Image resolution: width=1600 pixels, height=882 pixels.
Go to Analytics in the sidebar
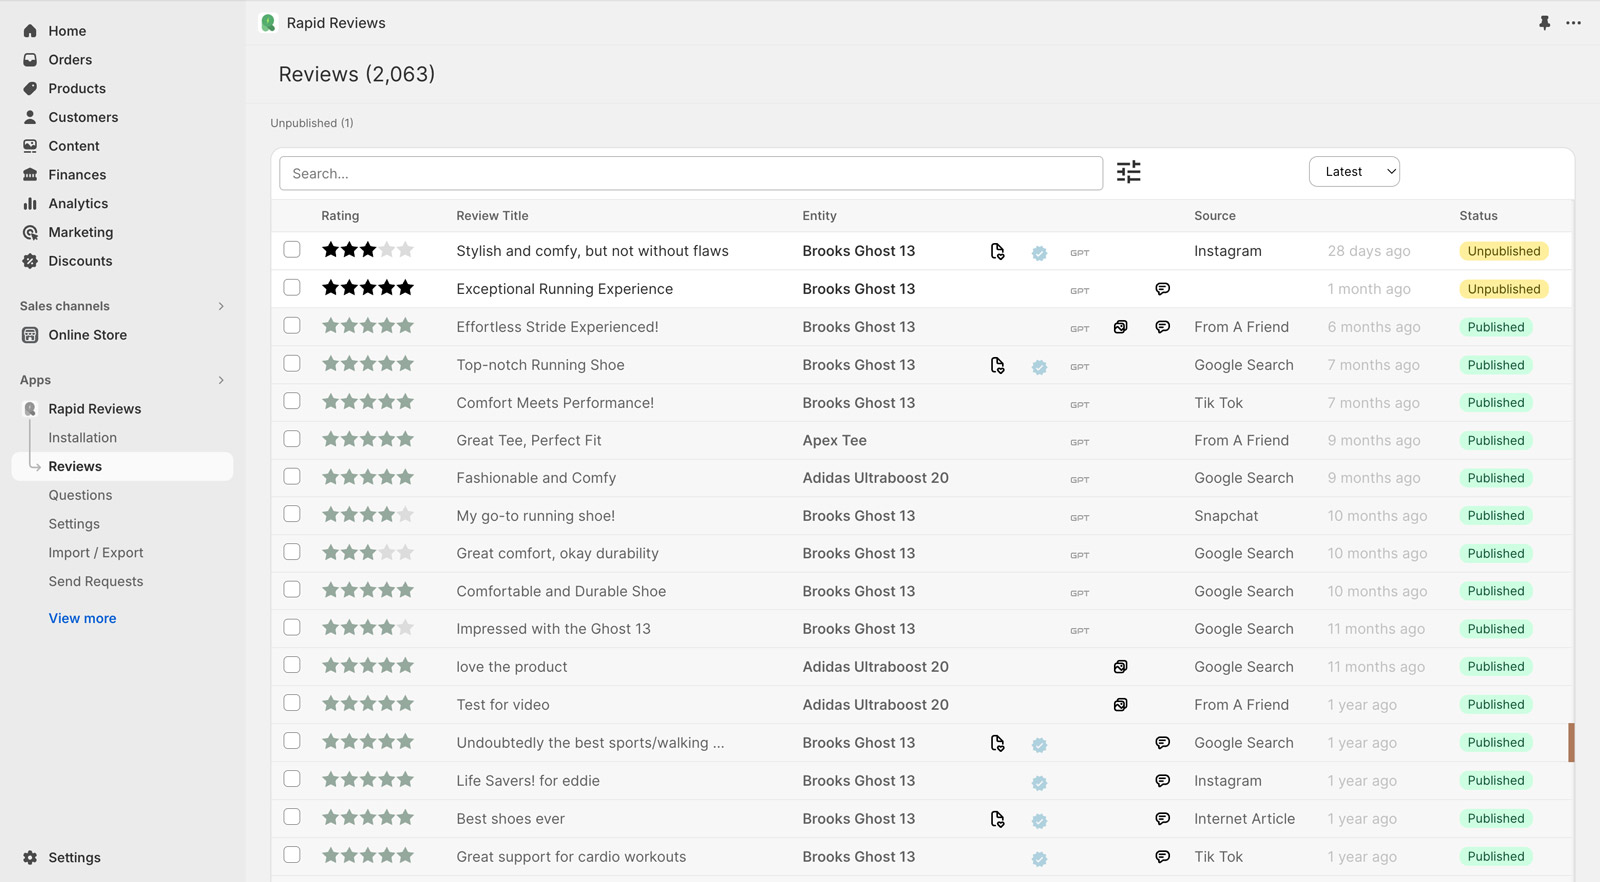tap(78, 203)
